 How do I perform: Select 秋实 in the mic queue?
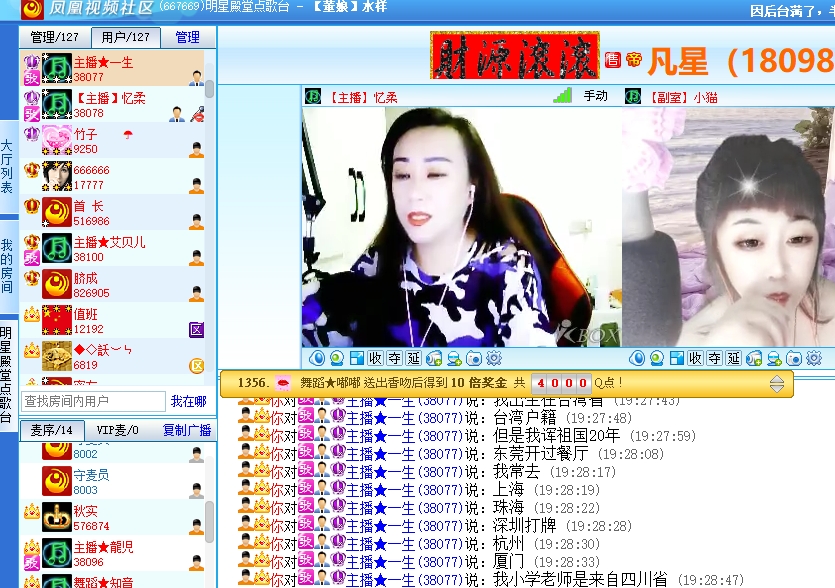[x=112, y=518]
